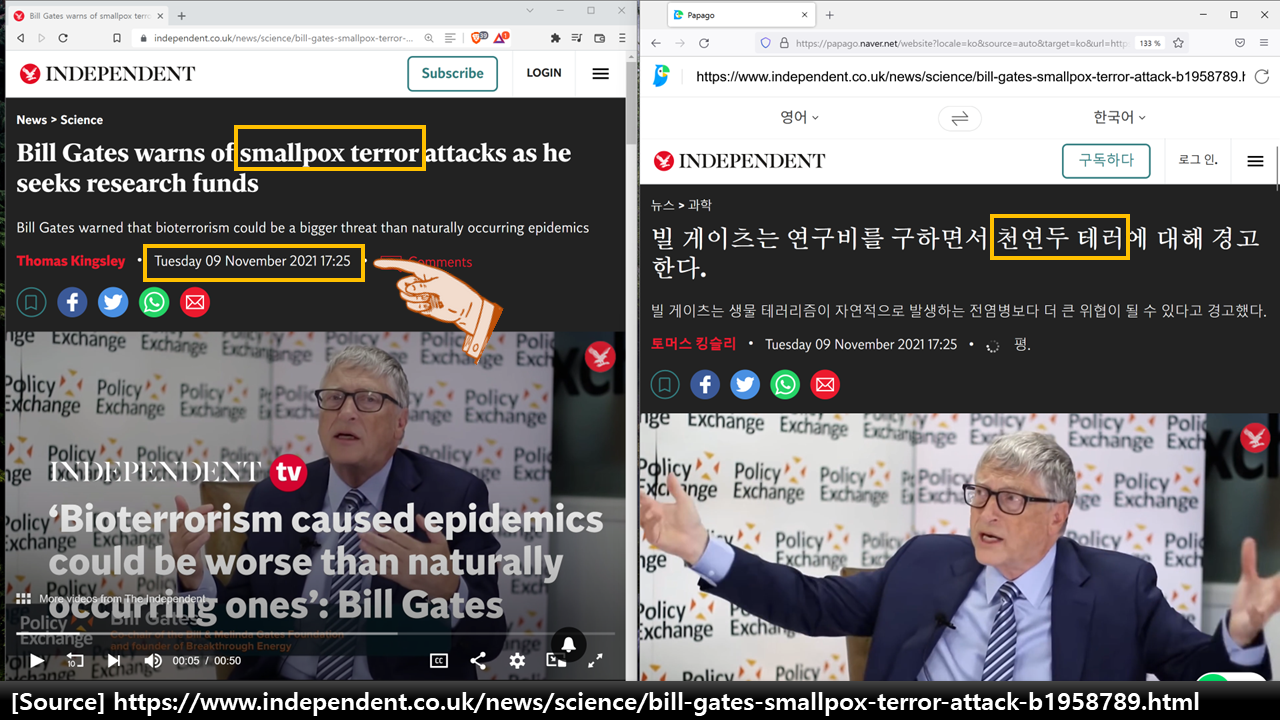Viewport: 1280px width, 720px height.
Task: Click the notification bell on video
Action: click(x=568, y=644)
